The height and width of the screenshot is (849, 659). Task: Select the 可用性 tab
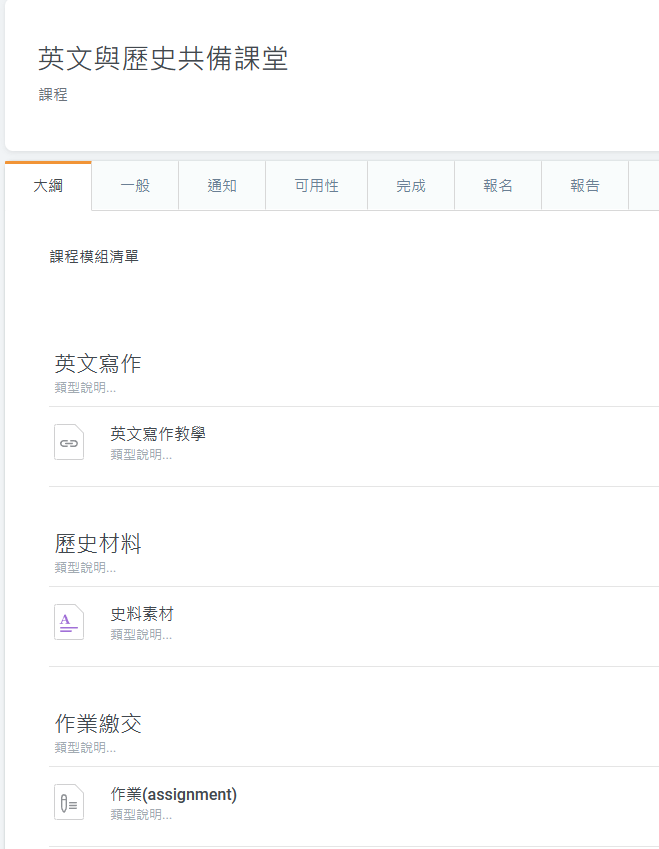point(316,186)
